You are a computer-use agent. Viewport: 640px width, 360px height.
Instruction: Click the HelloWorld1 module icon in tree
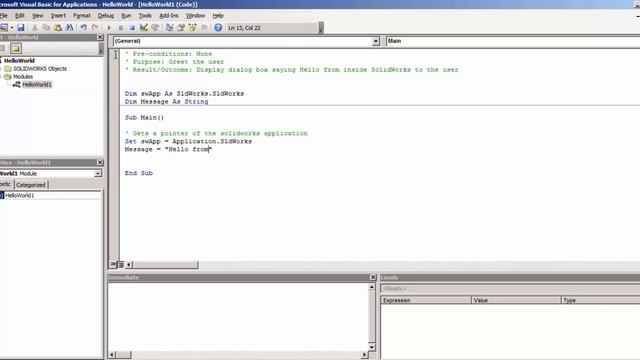tap(17, 84)
